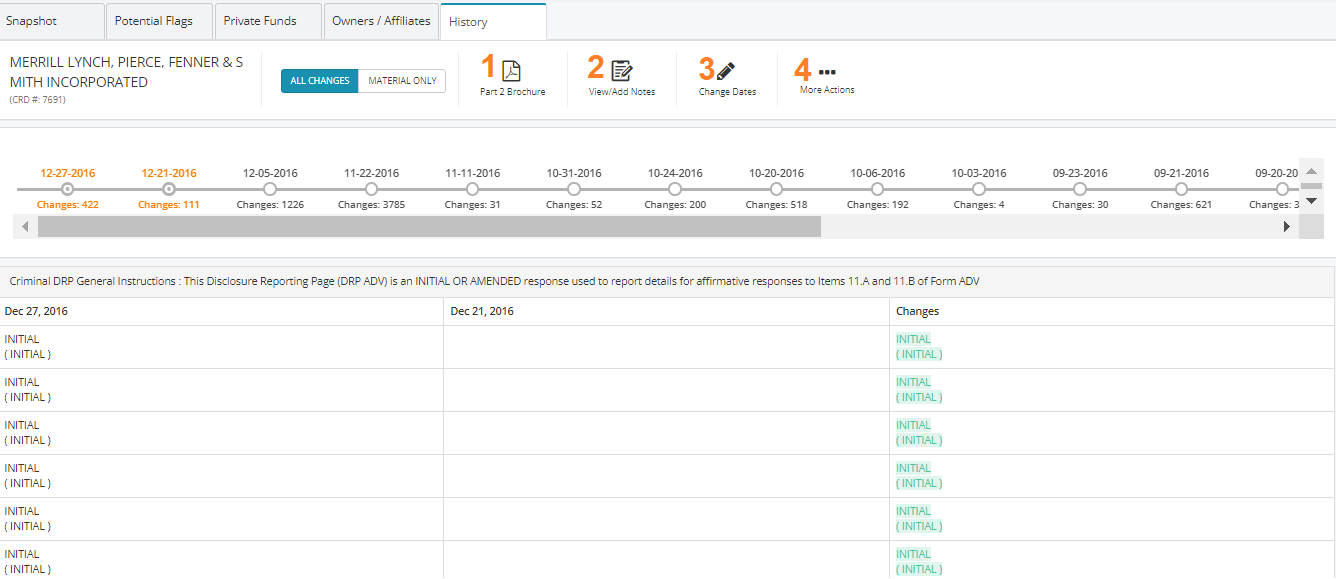The height and width of the screenshot is (579, 1336).
Task: Pick the 10-31-2016 timeline point
Action: tap(574, 189)
